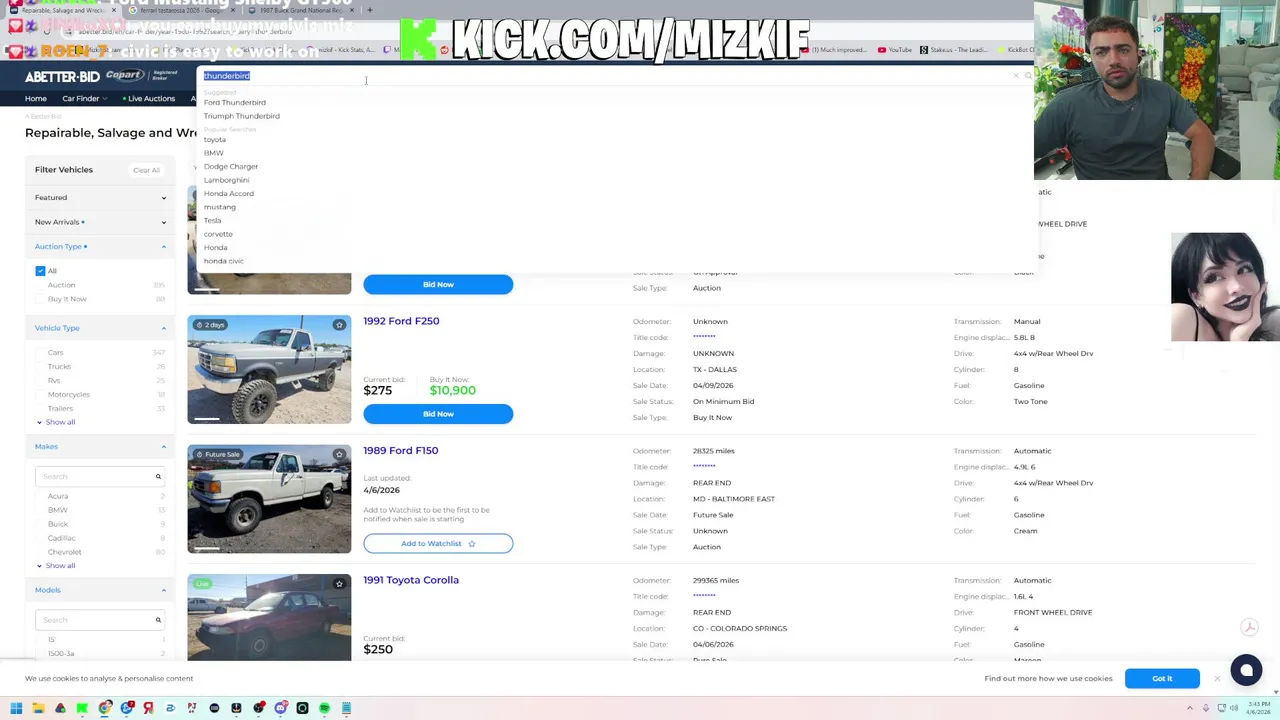Open the 1991 Toyota Corolla listing title
1280x720 pixels.
click(411, 580)
